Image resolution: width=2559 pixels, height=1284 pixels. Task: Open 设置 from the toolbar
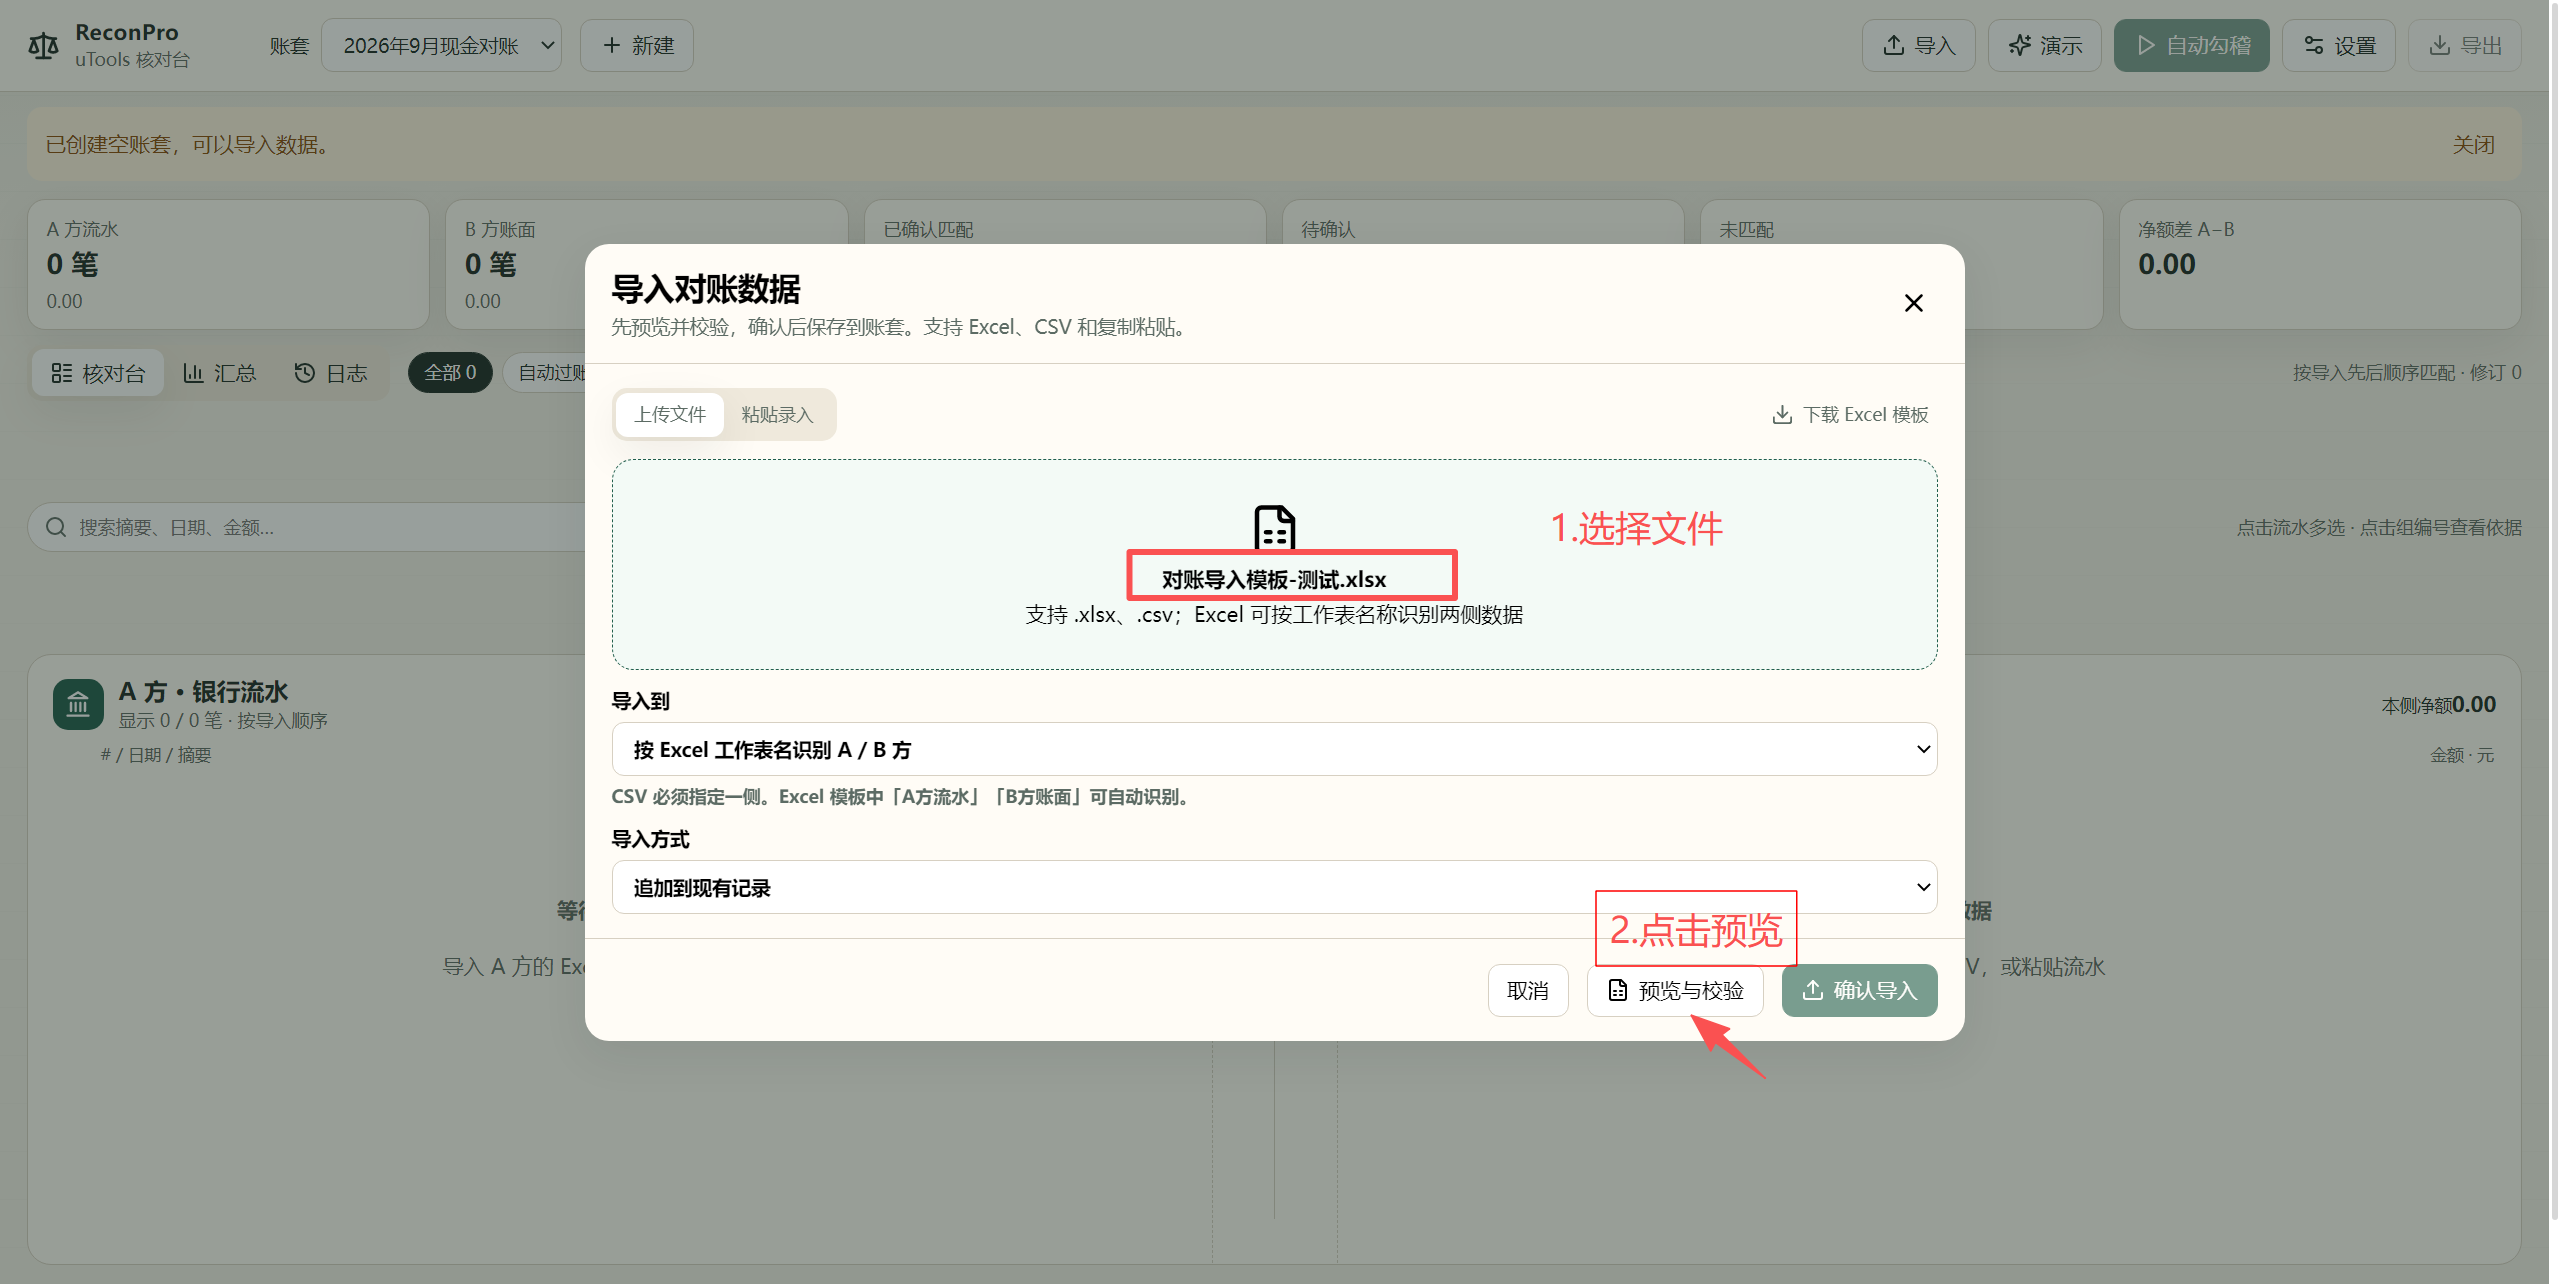tap(2338, 45)
